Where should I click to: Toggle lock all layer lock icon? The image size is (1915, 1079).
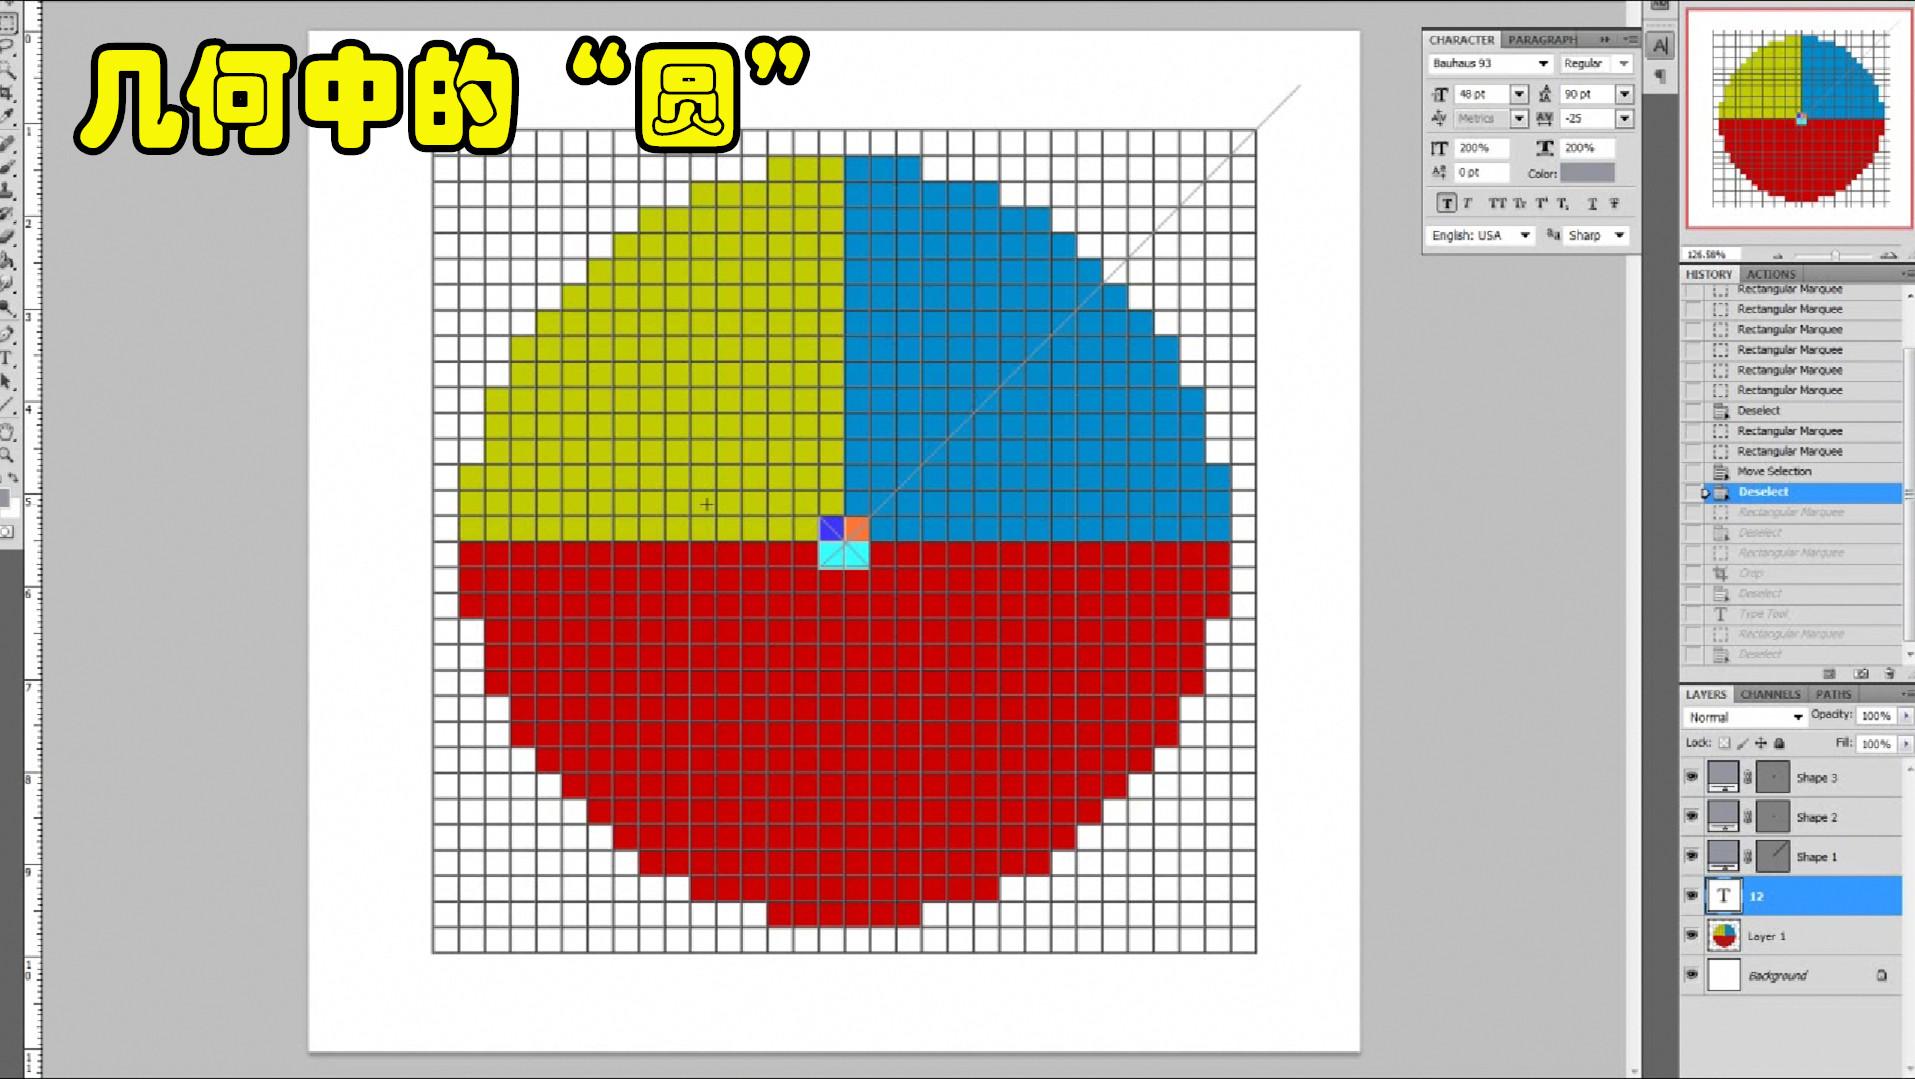(1779, 743)
